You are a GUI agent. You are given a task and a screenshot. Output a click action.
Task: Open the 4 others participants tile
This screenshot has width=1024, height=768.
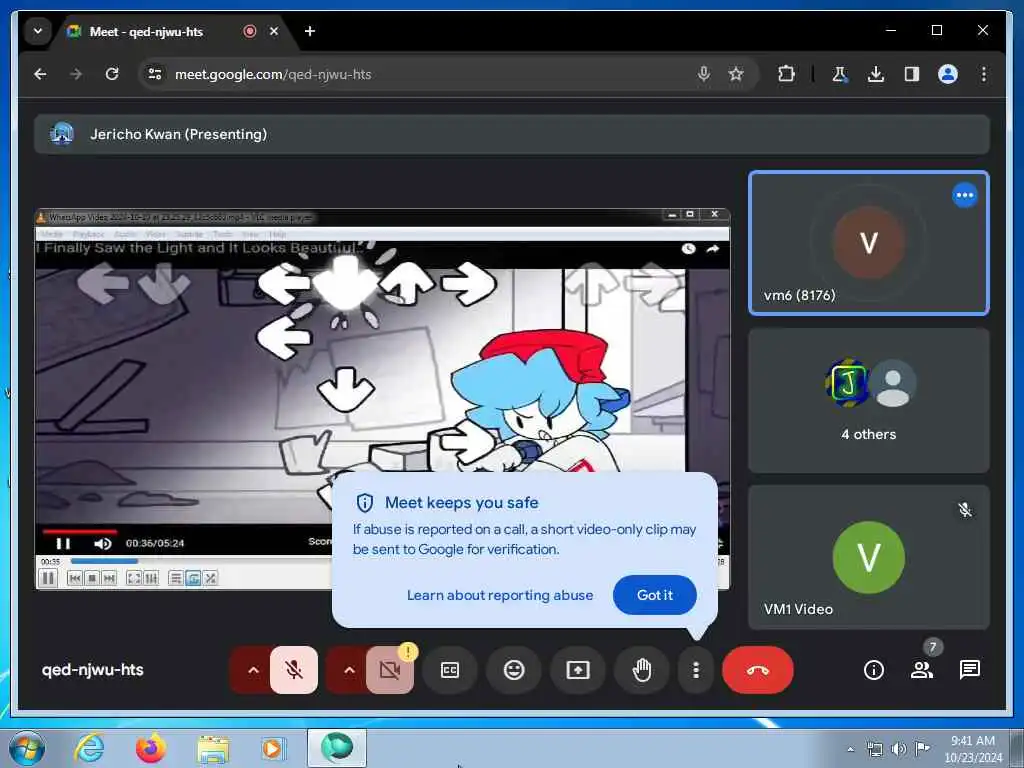point(869,400)
